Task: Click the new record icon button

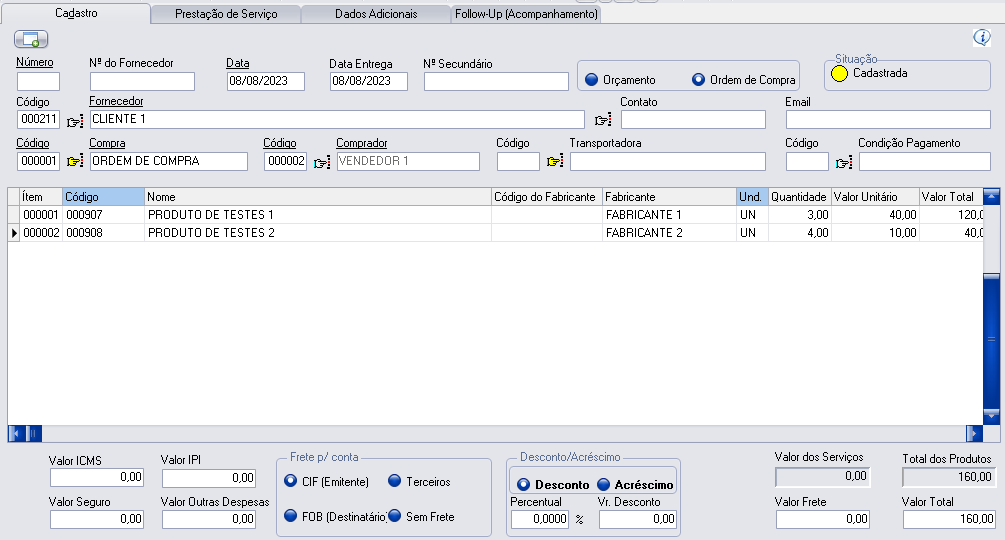Action: [31, 39]
